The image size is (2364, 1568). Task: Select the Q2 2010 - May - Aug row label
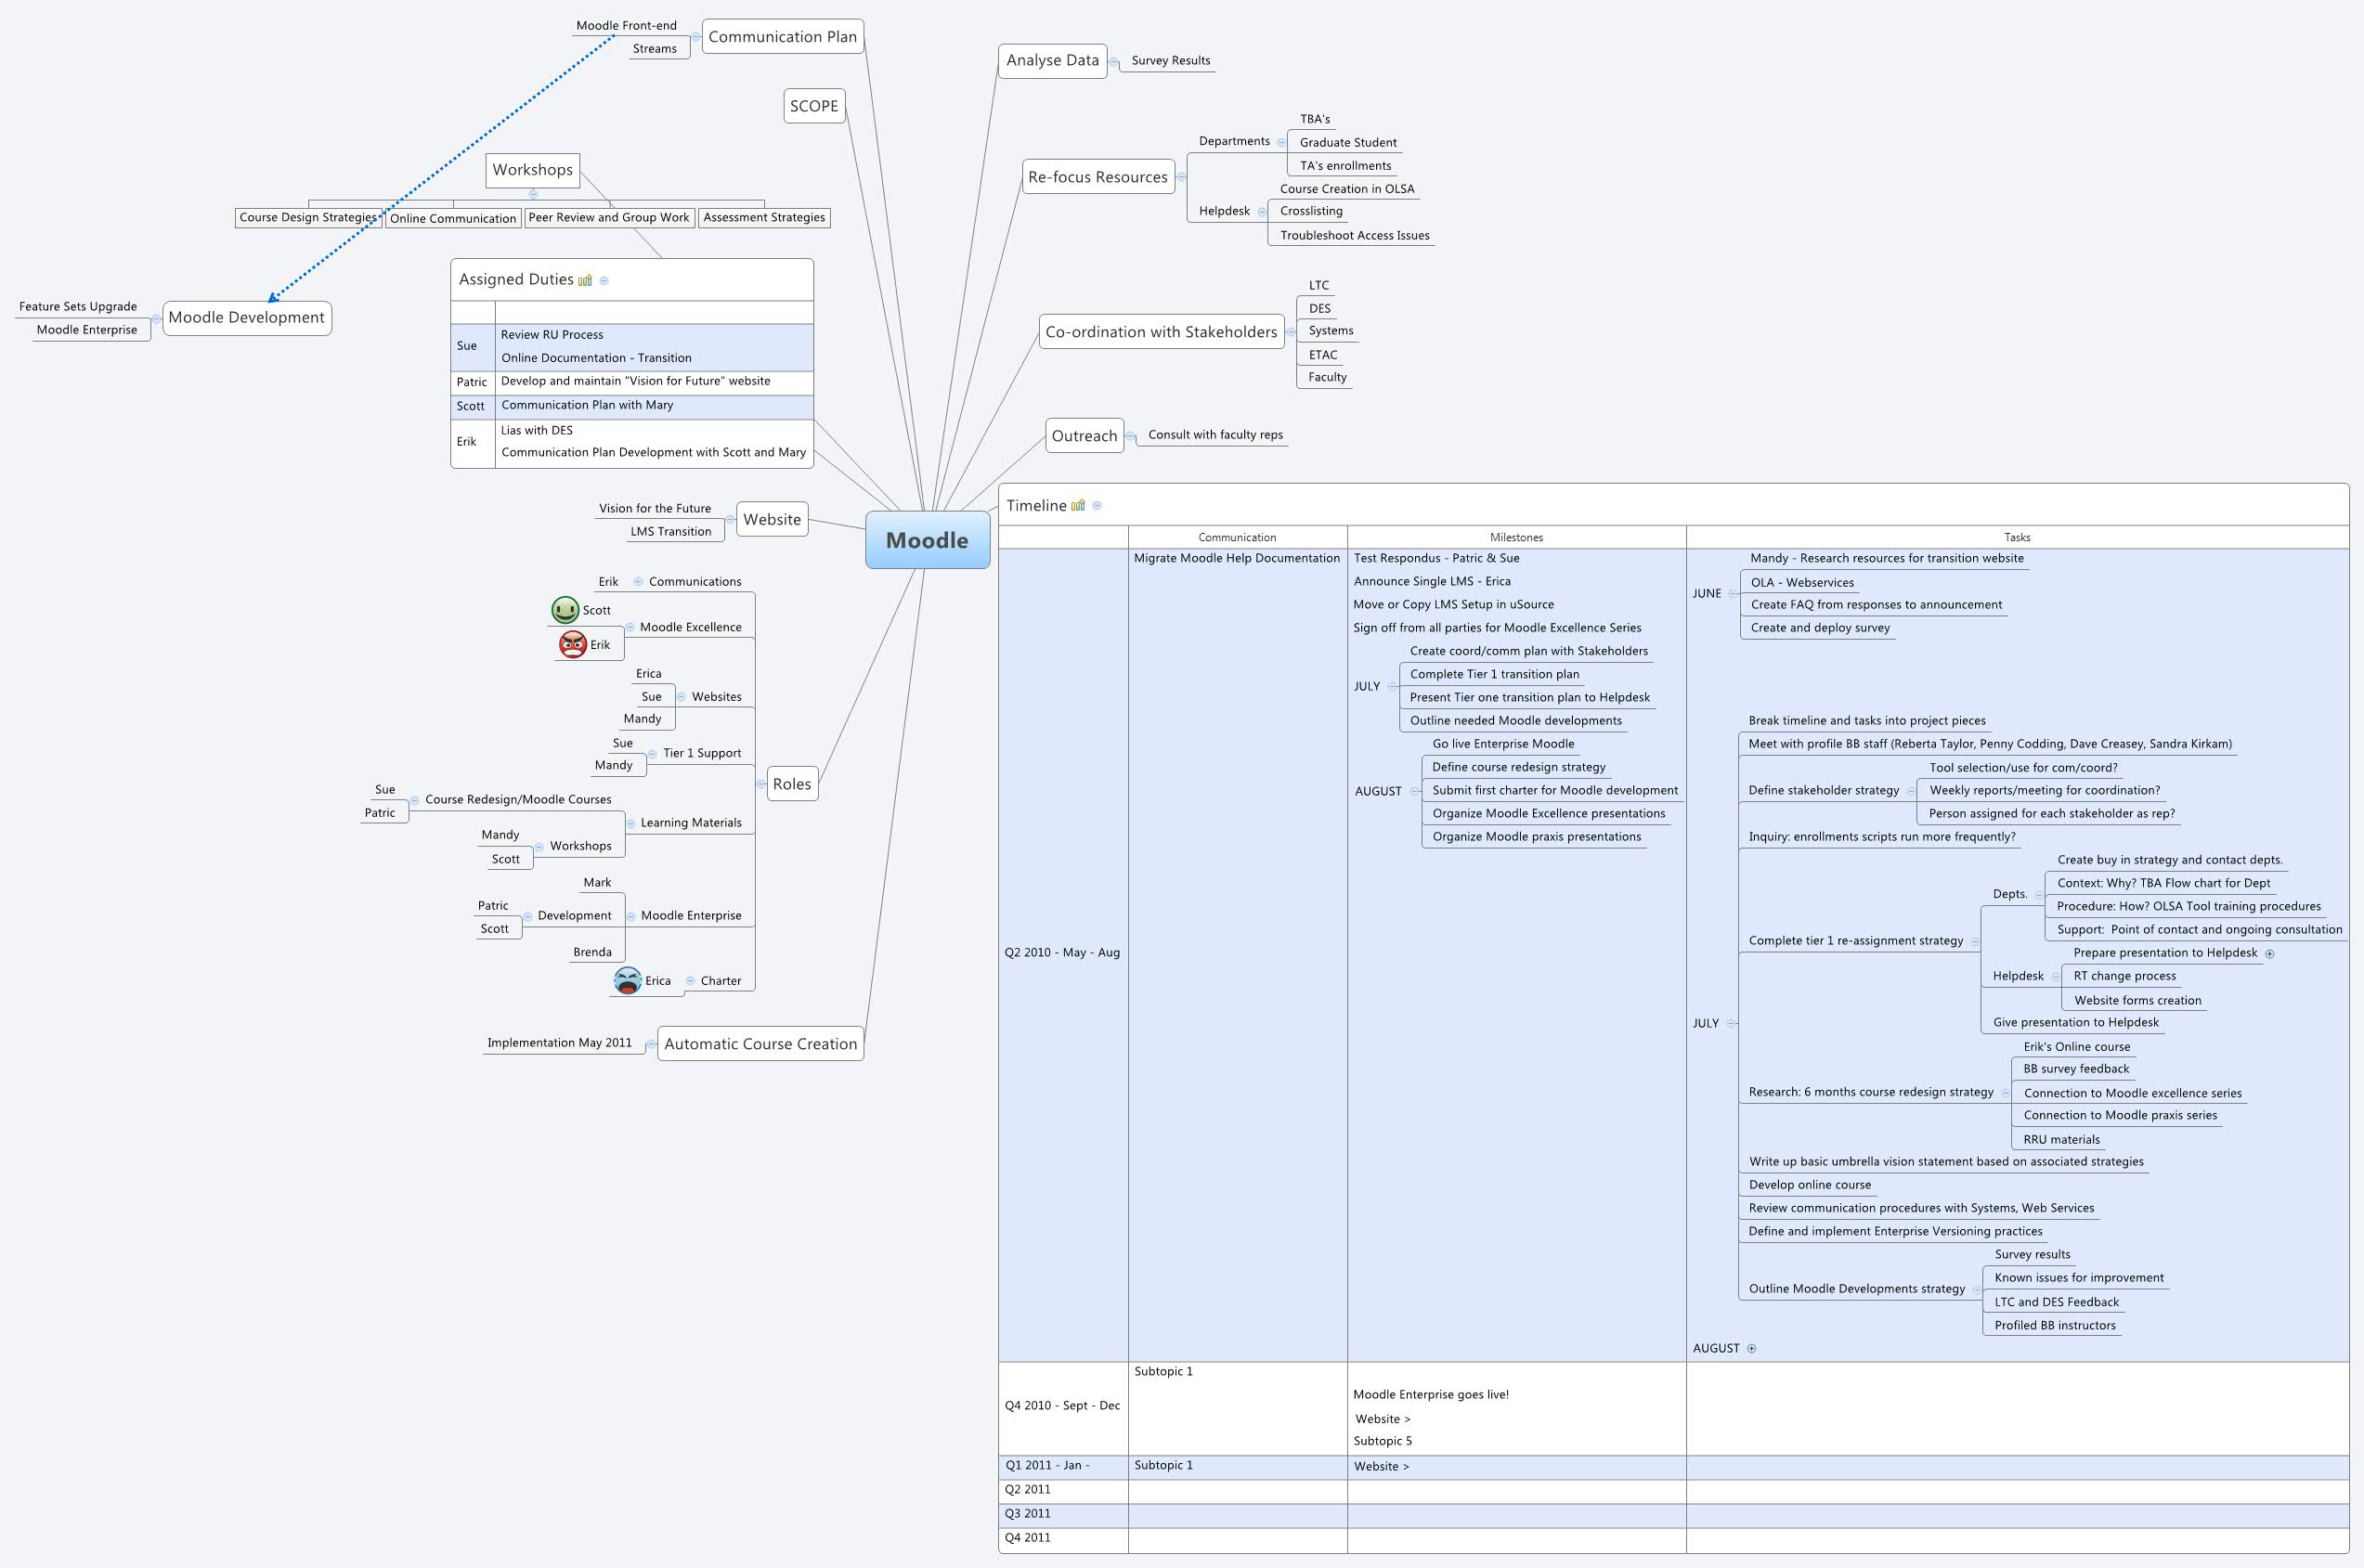tap(1062, 952)
